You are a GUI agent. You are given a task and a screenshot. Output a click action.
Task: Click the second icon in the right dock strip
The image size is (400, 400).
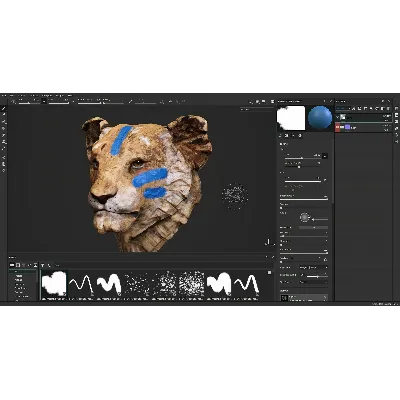point(397,116)
